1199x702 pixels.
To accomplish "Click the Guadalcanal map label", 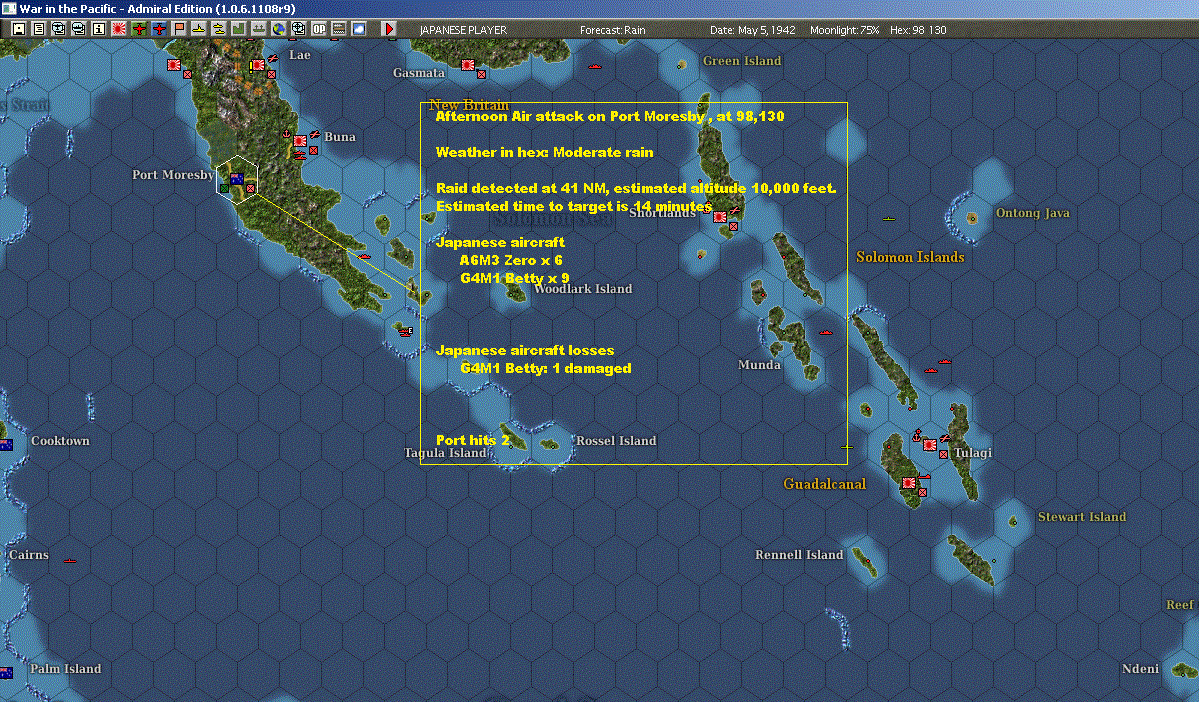I will (x=824, y=483).
